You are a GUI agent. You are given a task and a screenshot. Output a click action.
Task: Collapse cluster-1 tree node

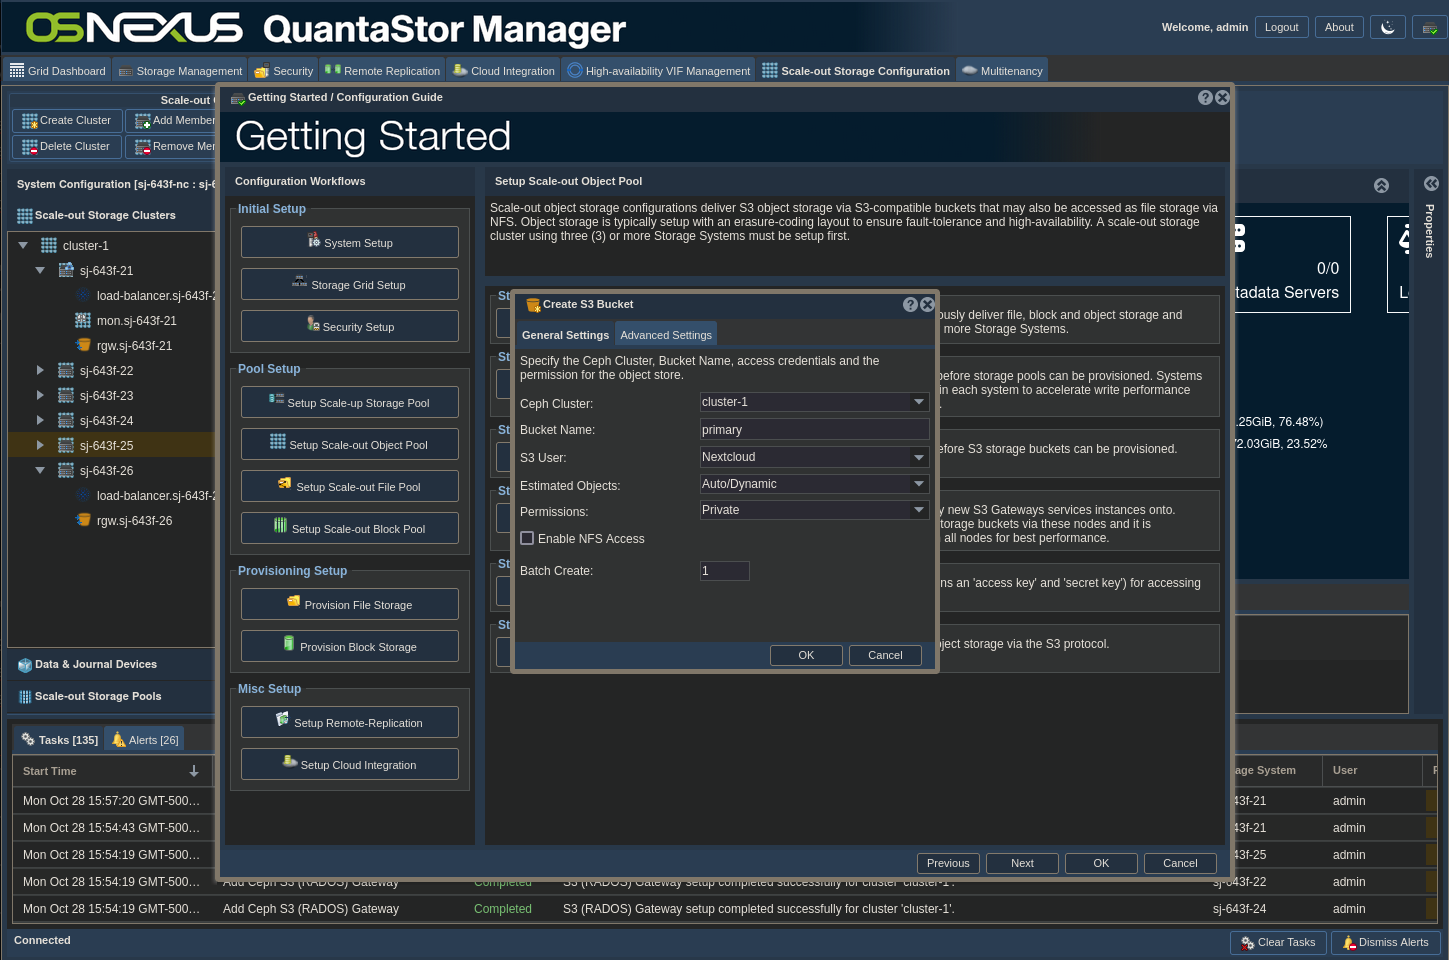coord(23,245)
